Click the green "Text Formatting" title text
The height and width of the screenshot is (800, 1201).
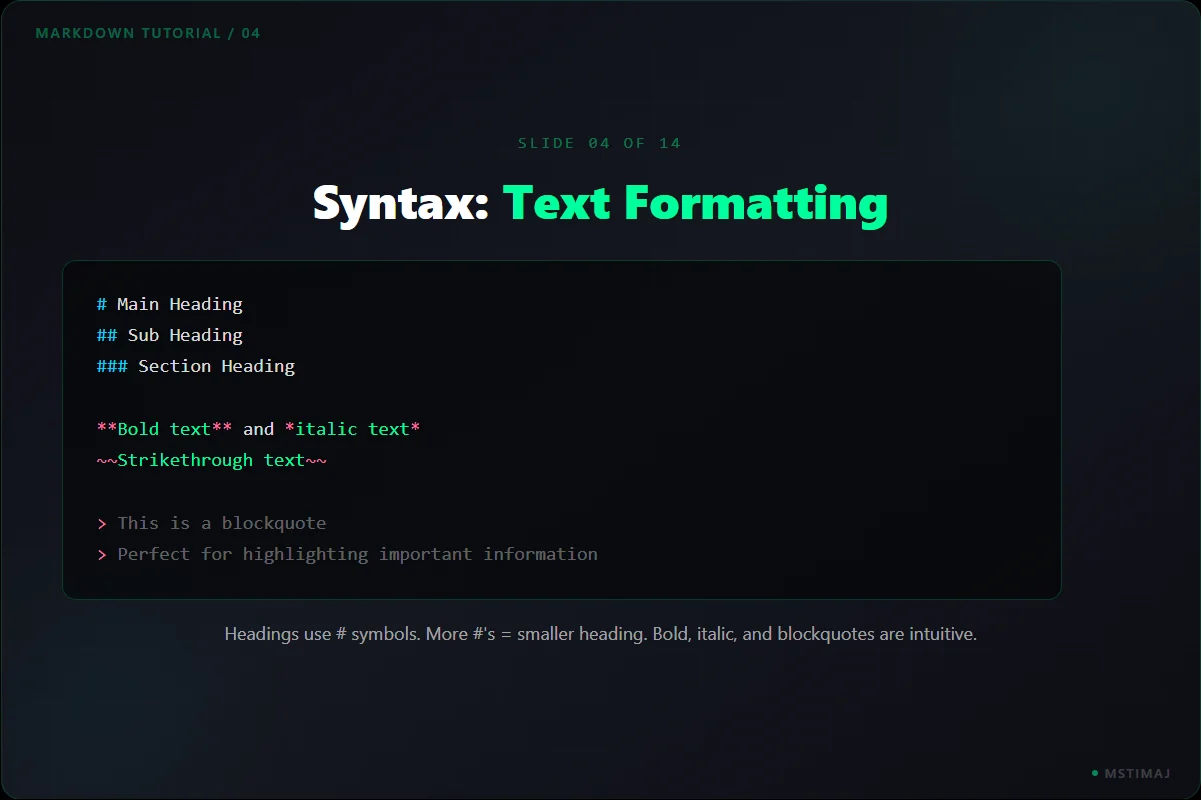695,204
